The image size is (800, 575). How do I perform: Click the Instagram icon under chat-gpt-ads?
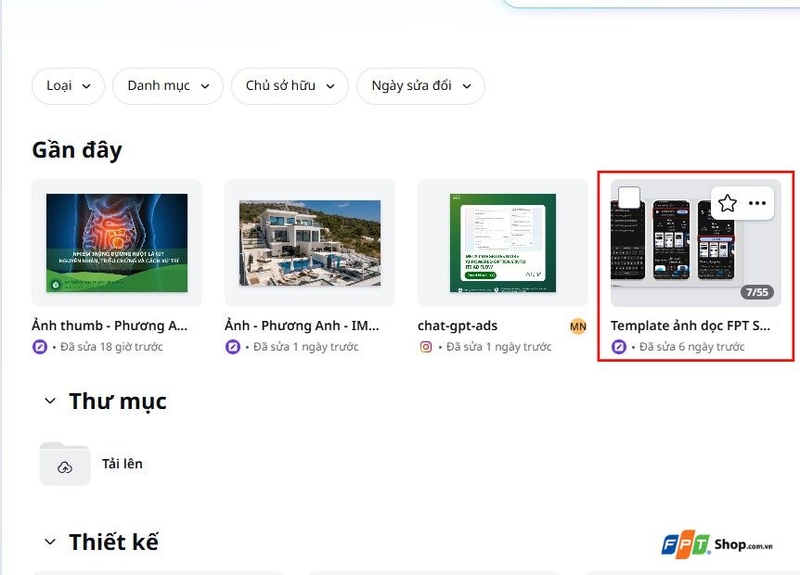click(426, 347)
